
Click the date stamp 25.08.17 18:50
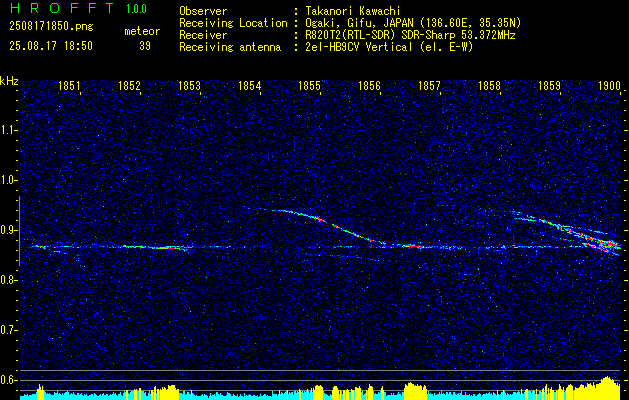51,46
